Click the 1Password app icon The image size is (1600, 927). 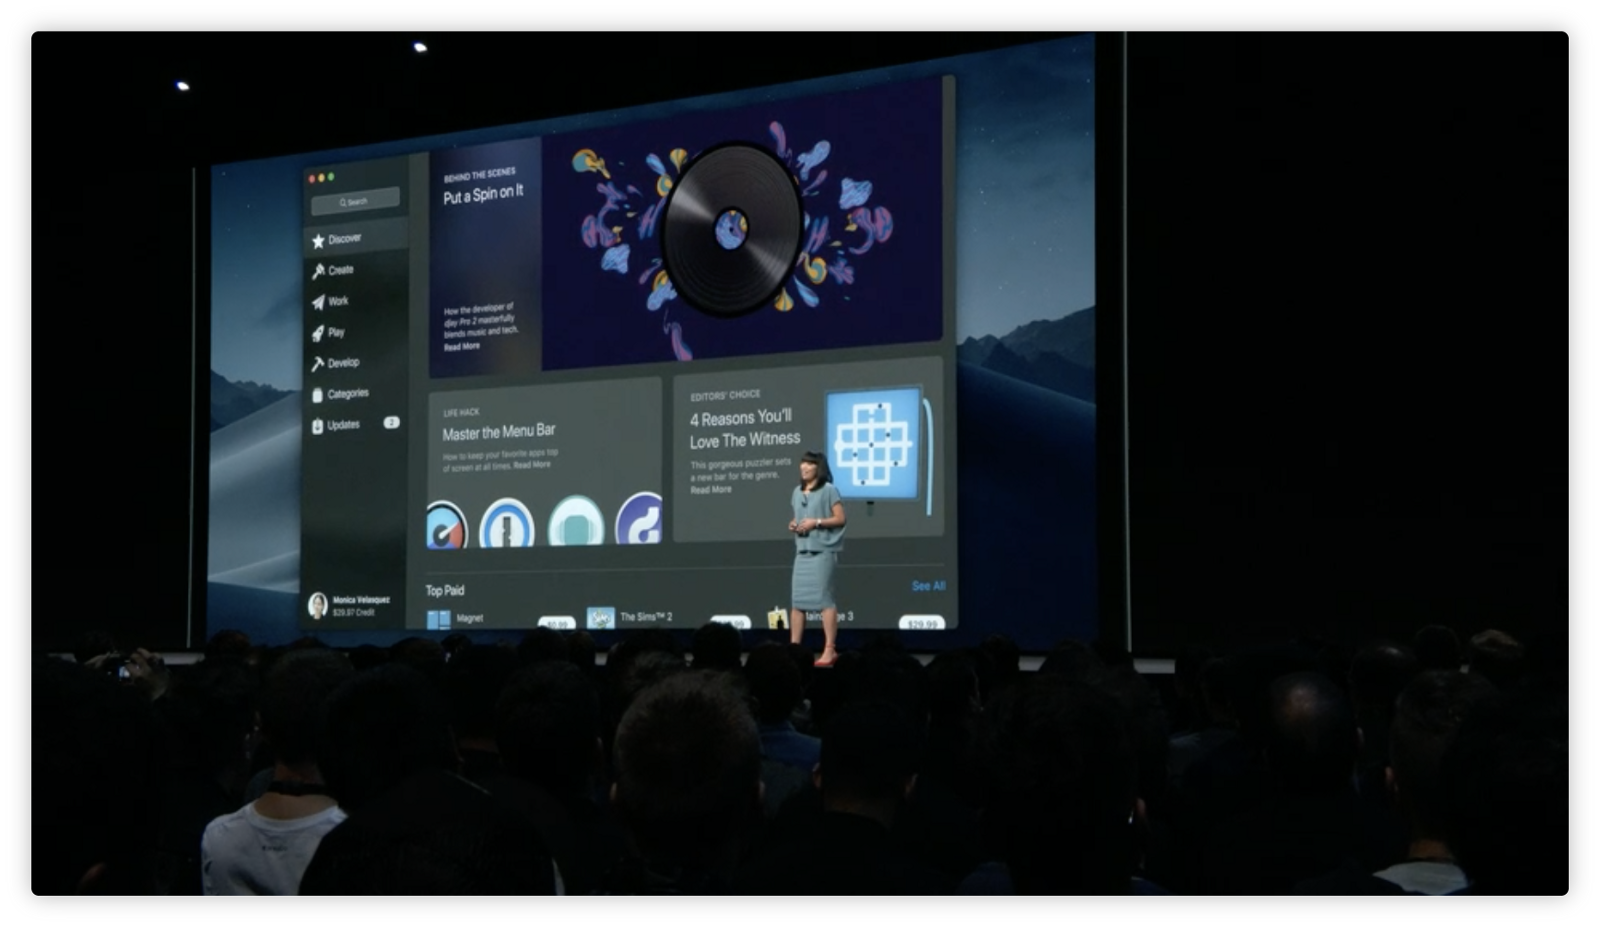point(506,524)
